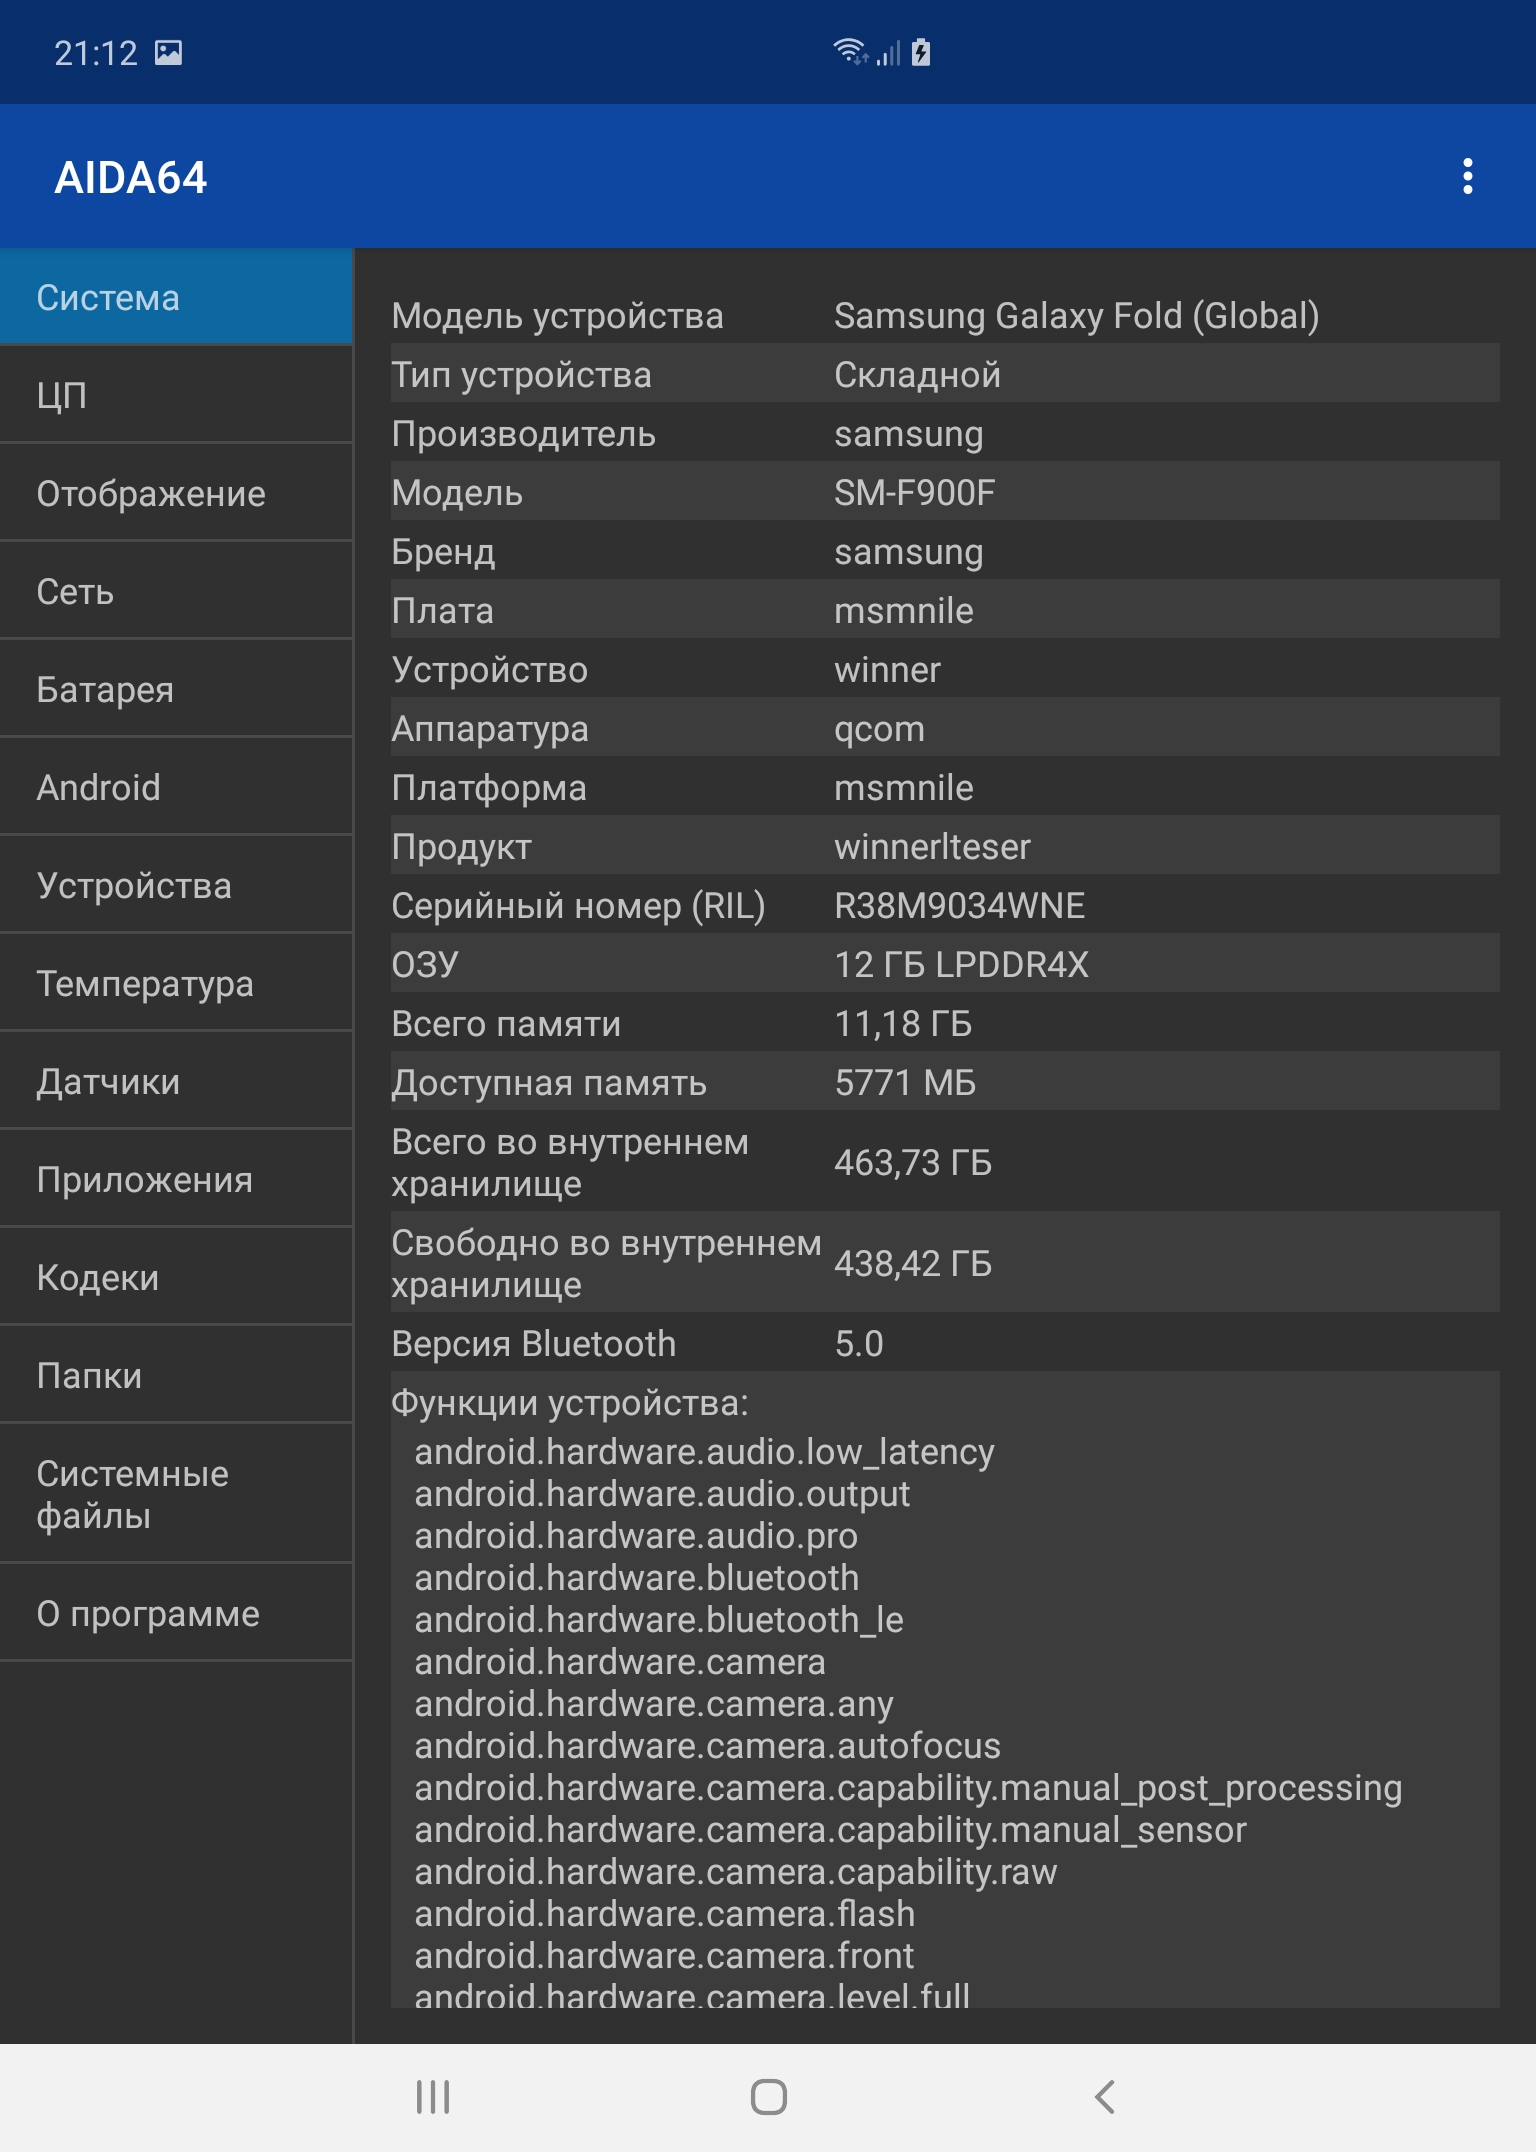Tap the AIDA64 app title

click(x=131, y=177)
